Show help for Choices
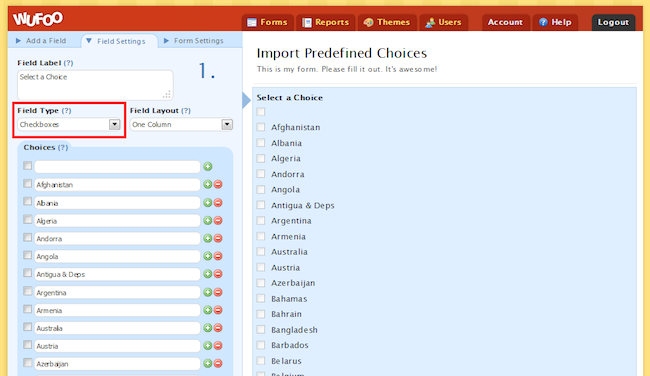The height and width of the screenshot is (376, 650). [63, 148]
